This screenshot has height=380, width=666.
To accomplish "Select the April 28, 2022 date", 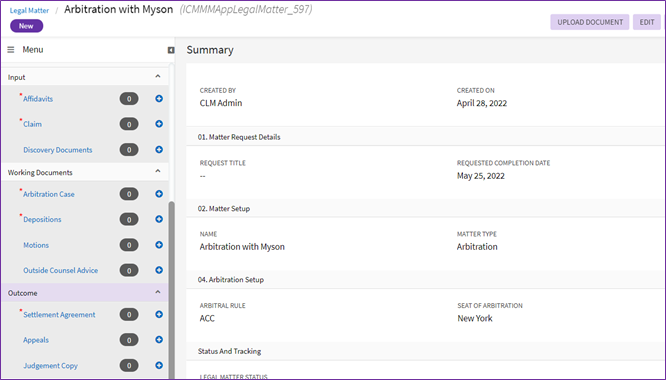I will (482, 103).
